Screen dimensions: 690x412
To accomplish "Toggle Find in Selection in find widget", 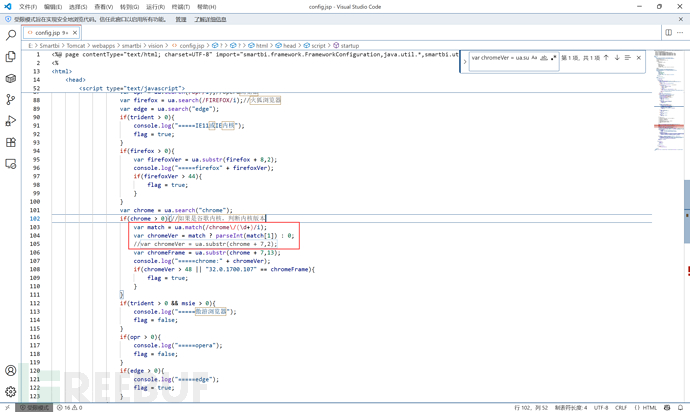I will [x=628, y=58].
